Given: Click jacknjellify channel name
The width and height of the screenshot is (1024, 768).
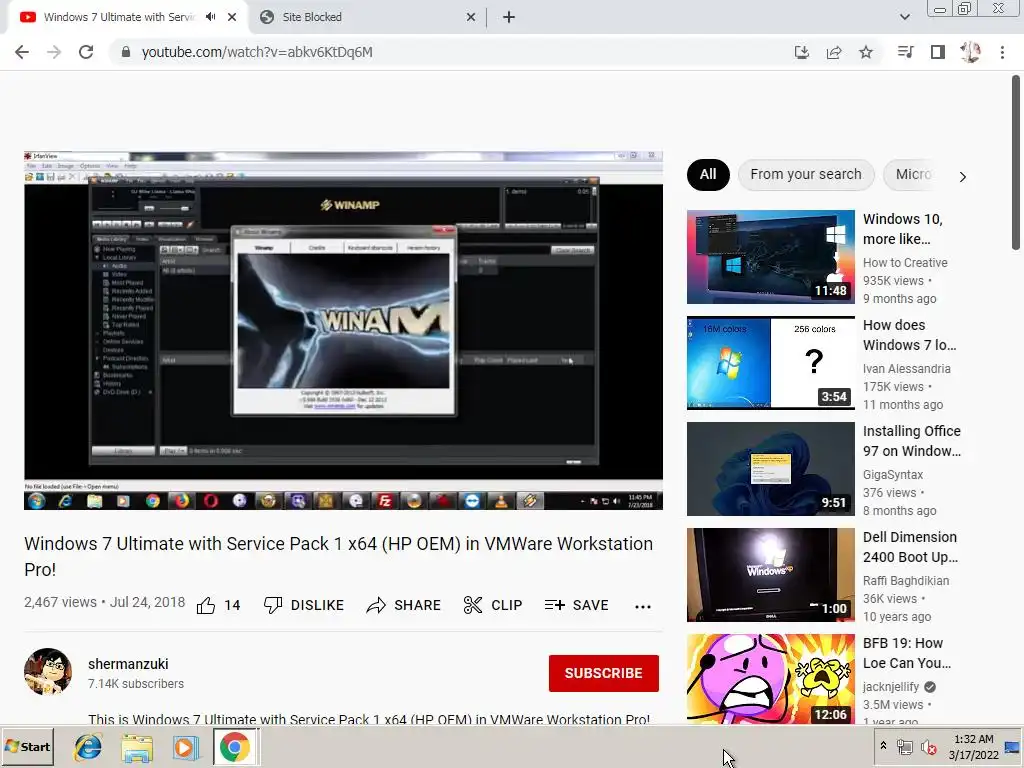Looking at the screenshot, I should 891,686.
